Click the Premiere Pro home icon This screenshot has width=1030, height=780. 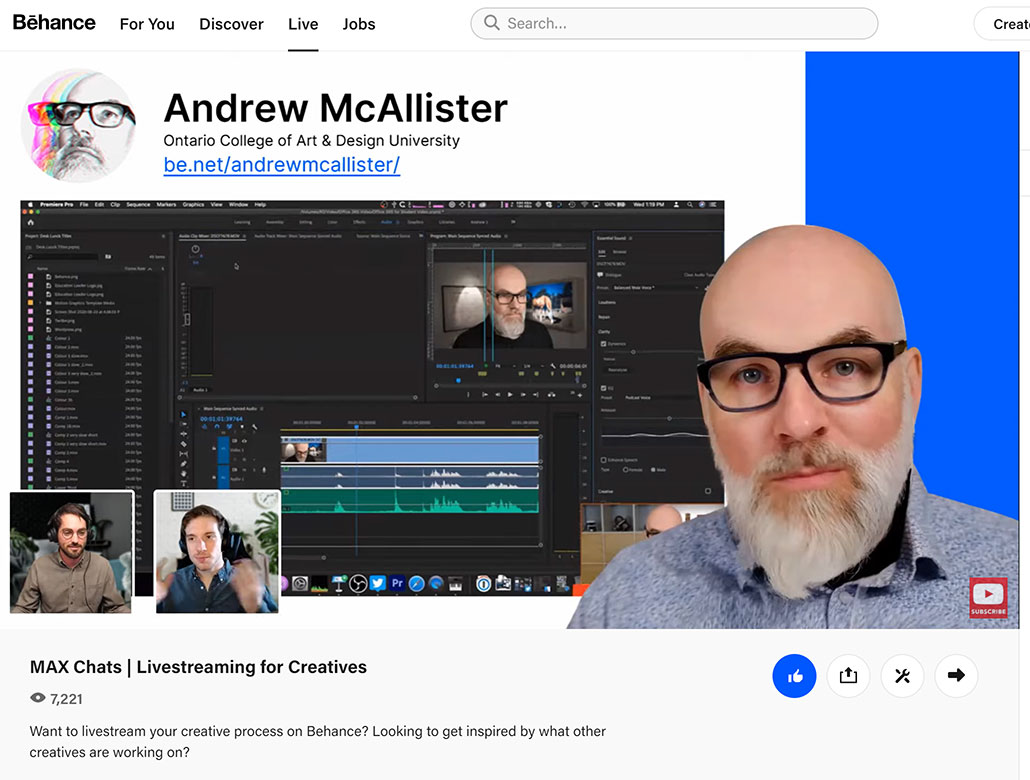pyautogui.click(x=31, y=222)
